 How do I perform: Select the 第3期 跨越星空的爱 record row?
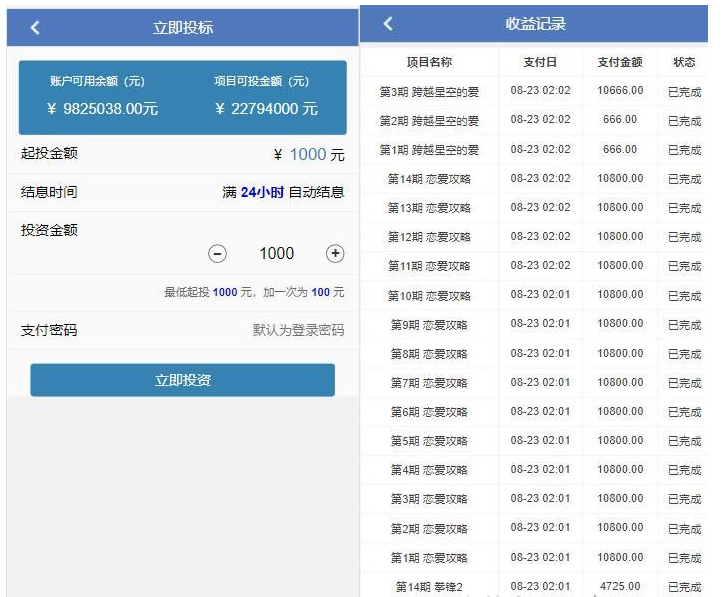(x=429, y=92)
